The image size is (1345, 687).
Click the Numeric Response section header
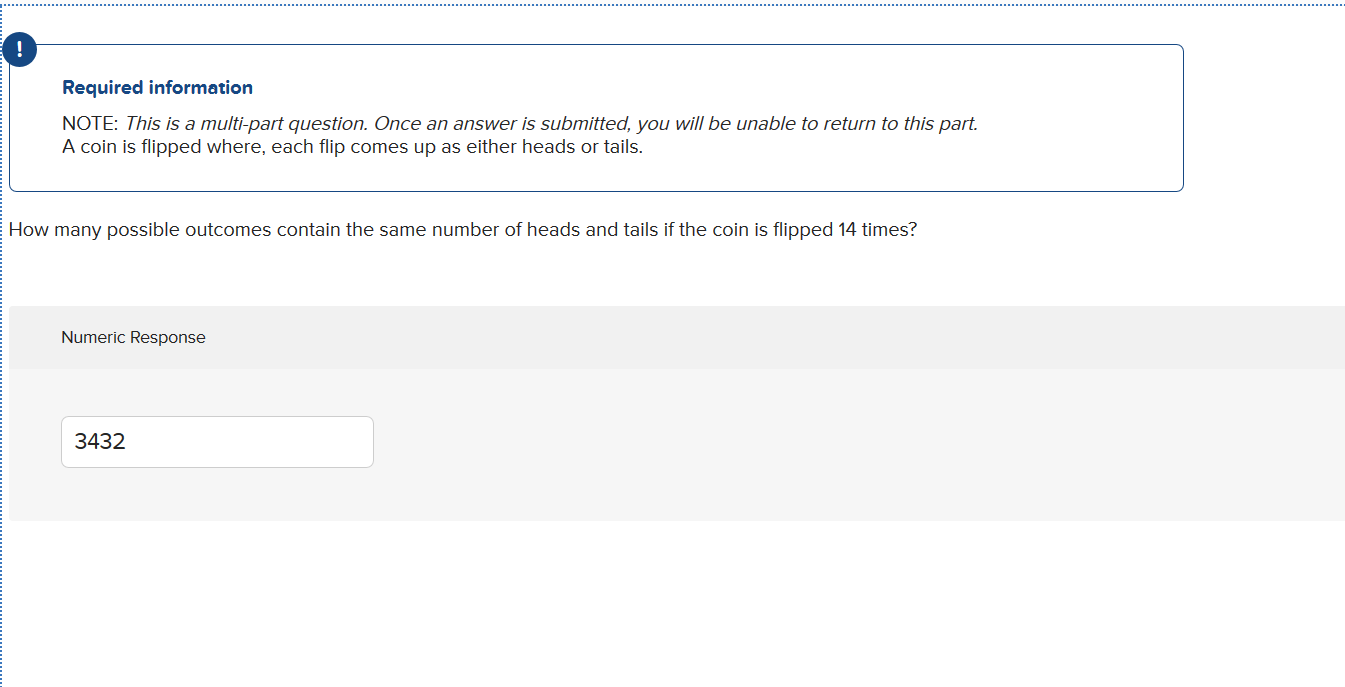pos(133,337)
